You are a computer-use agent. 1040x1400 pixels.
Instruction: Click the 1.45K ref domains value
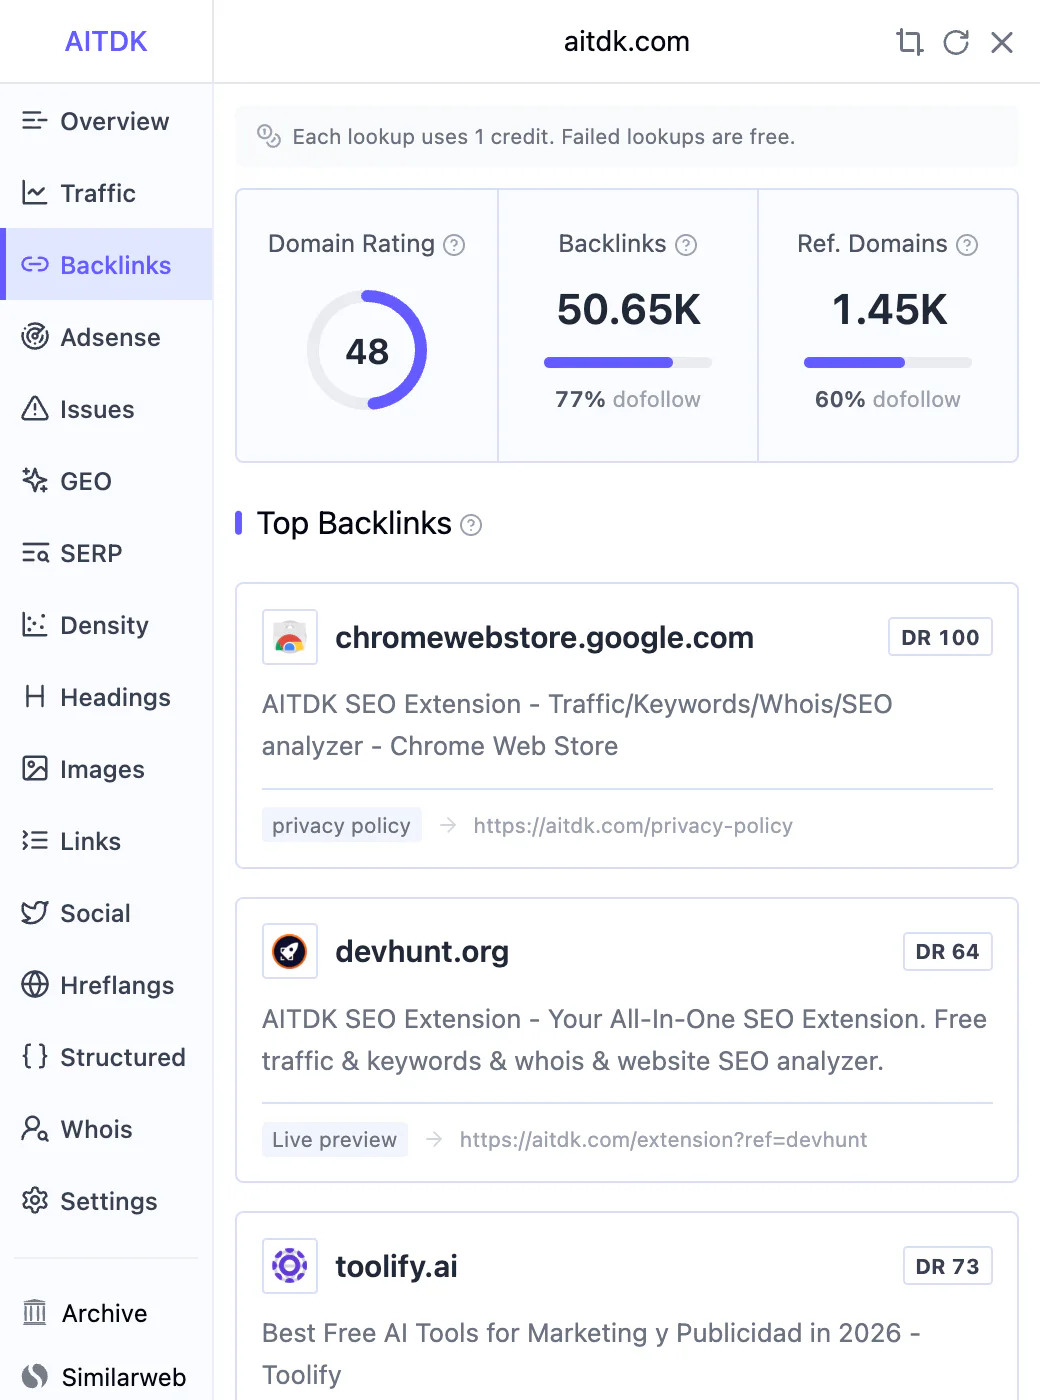point(889,310)
